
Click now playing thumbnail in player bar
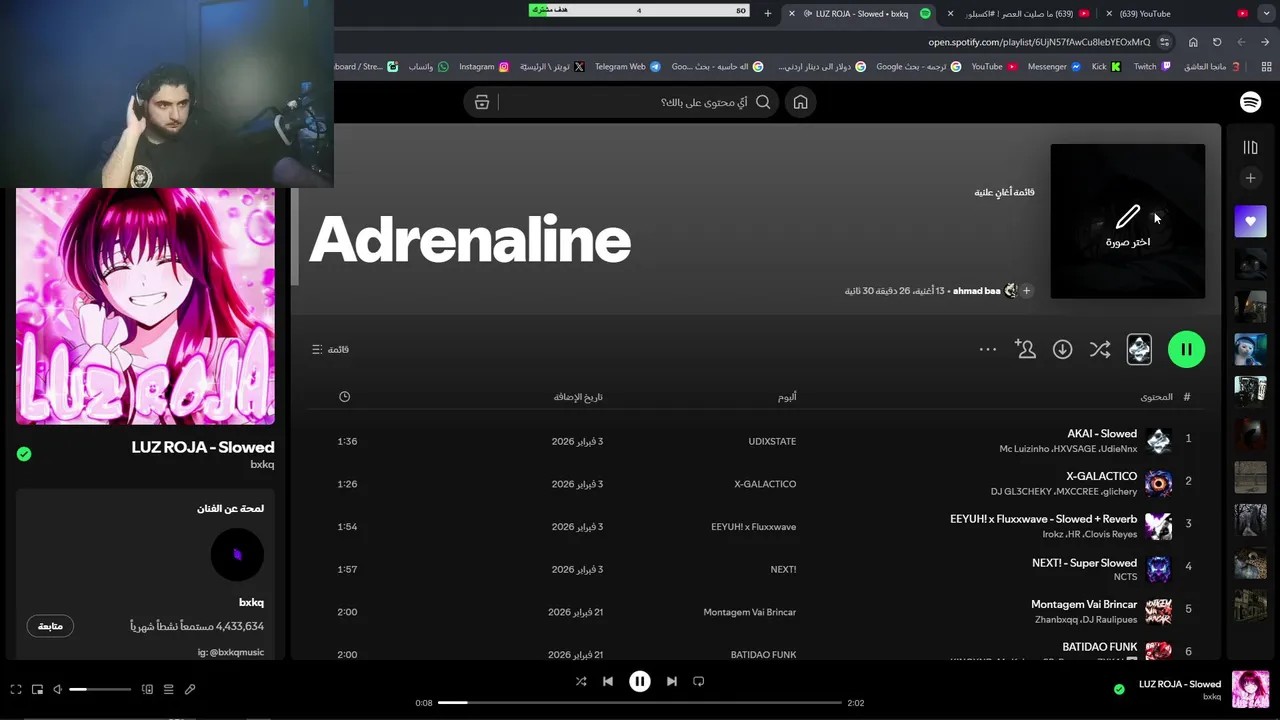coord(1251,689)
